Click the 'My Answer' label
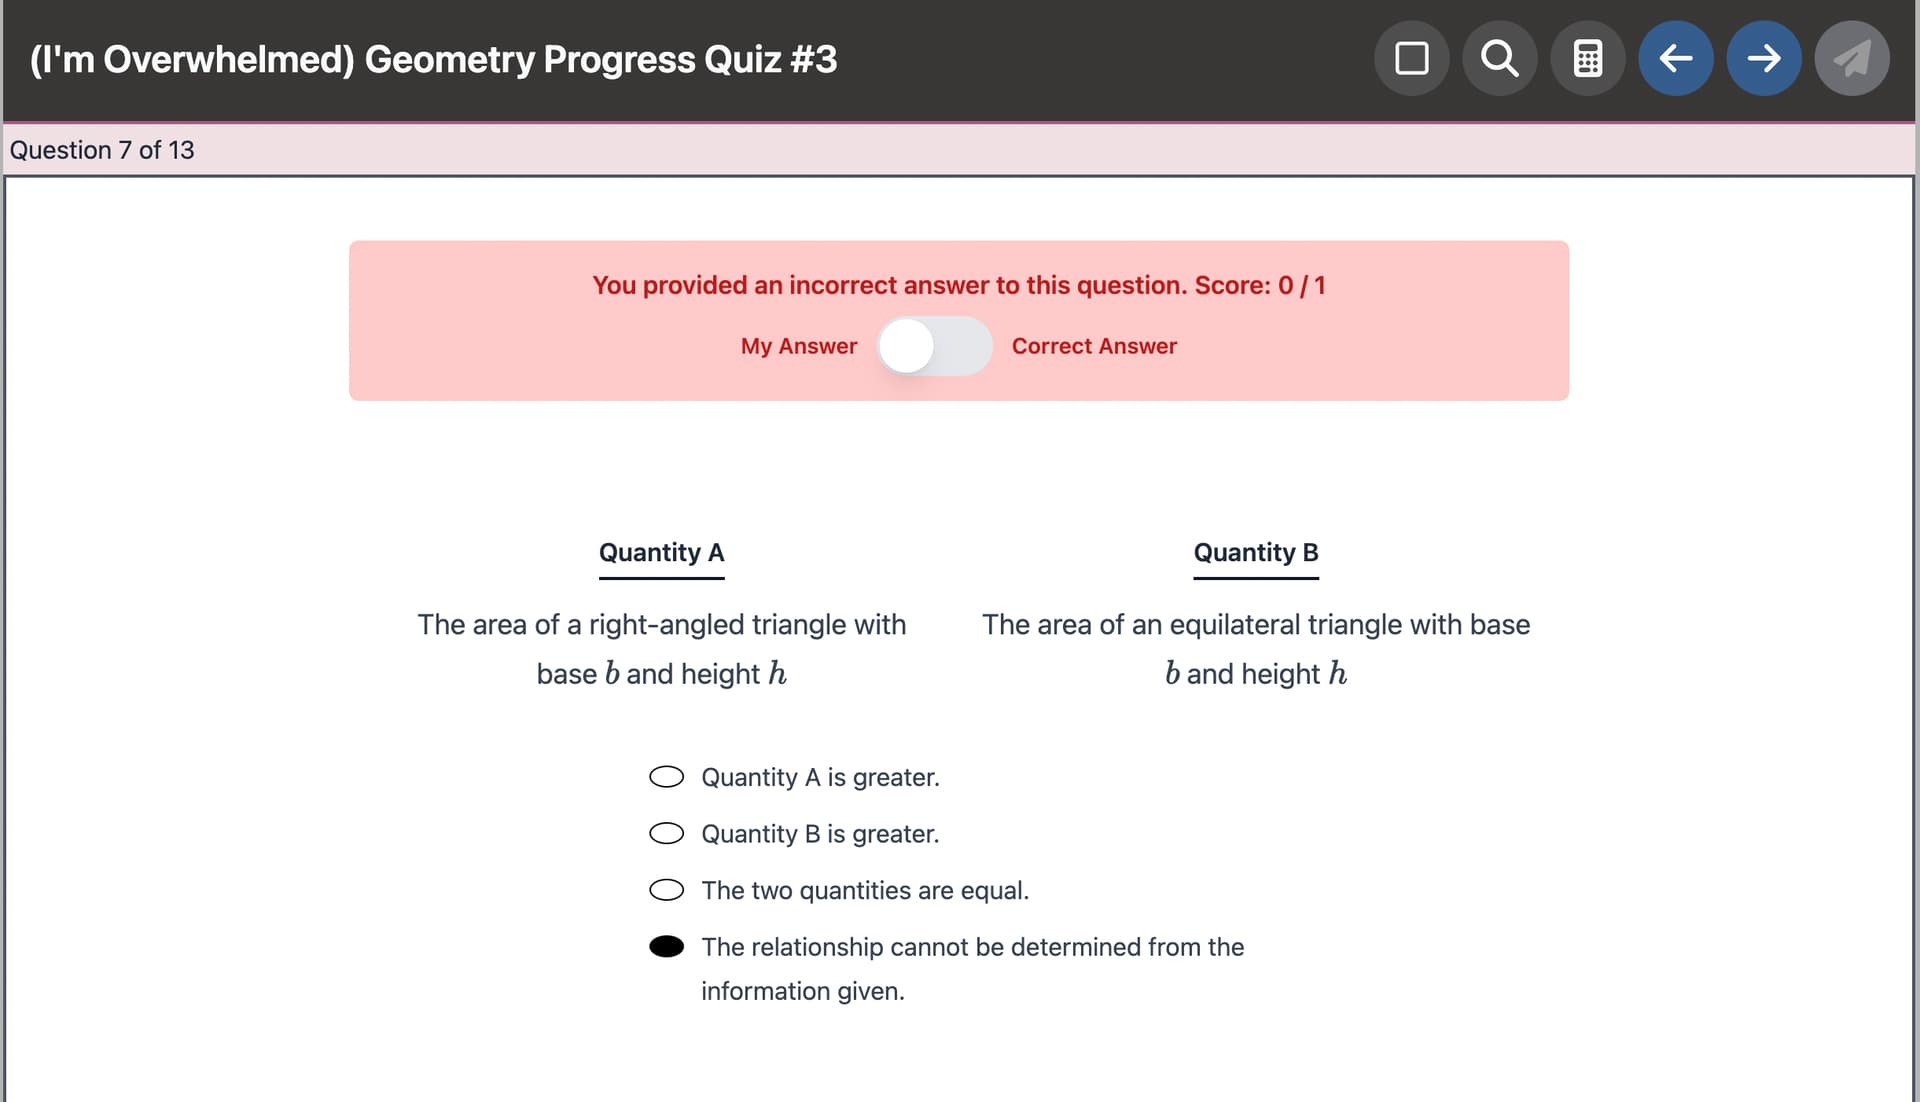The height and width of the screenshot is (1102, 1920). [798, 346]
